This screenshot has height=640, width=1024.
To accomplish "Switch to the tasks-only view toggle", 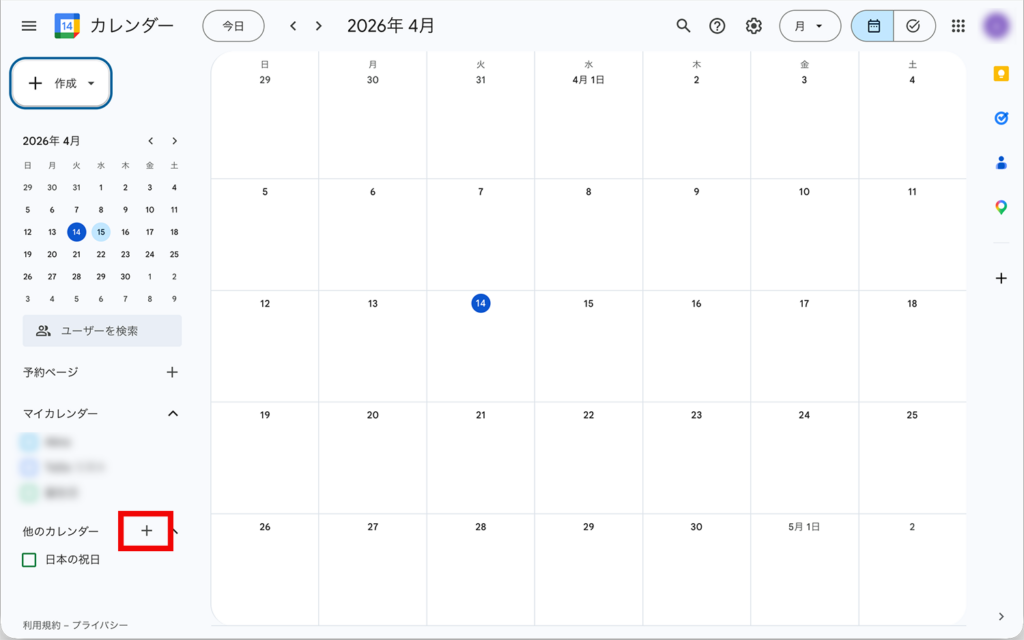I will (x=913, y=26).
